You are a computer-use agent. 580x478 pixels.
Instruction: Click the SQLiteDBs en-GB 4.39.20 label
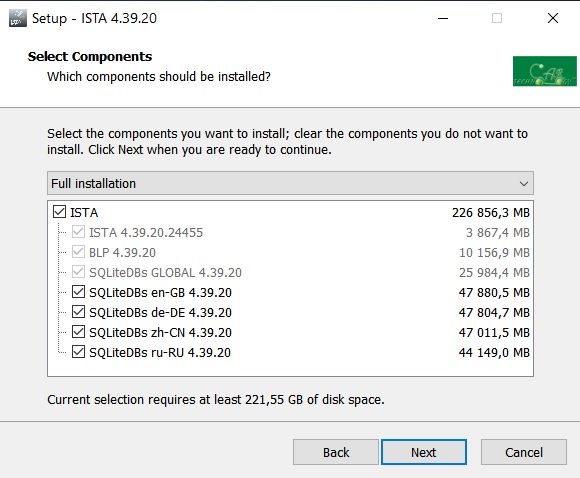coord(161,293)
